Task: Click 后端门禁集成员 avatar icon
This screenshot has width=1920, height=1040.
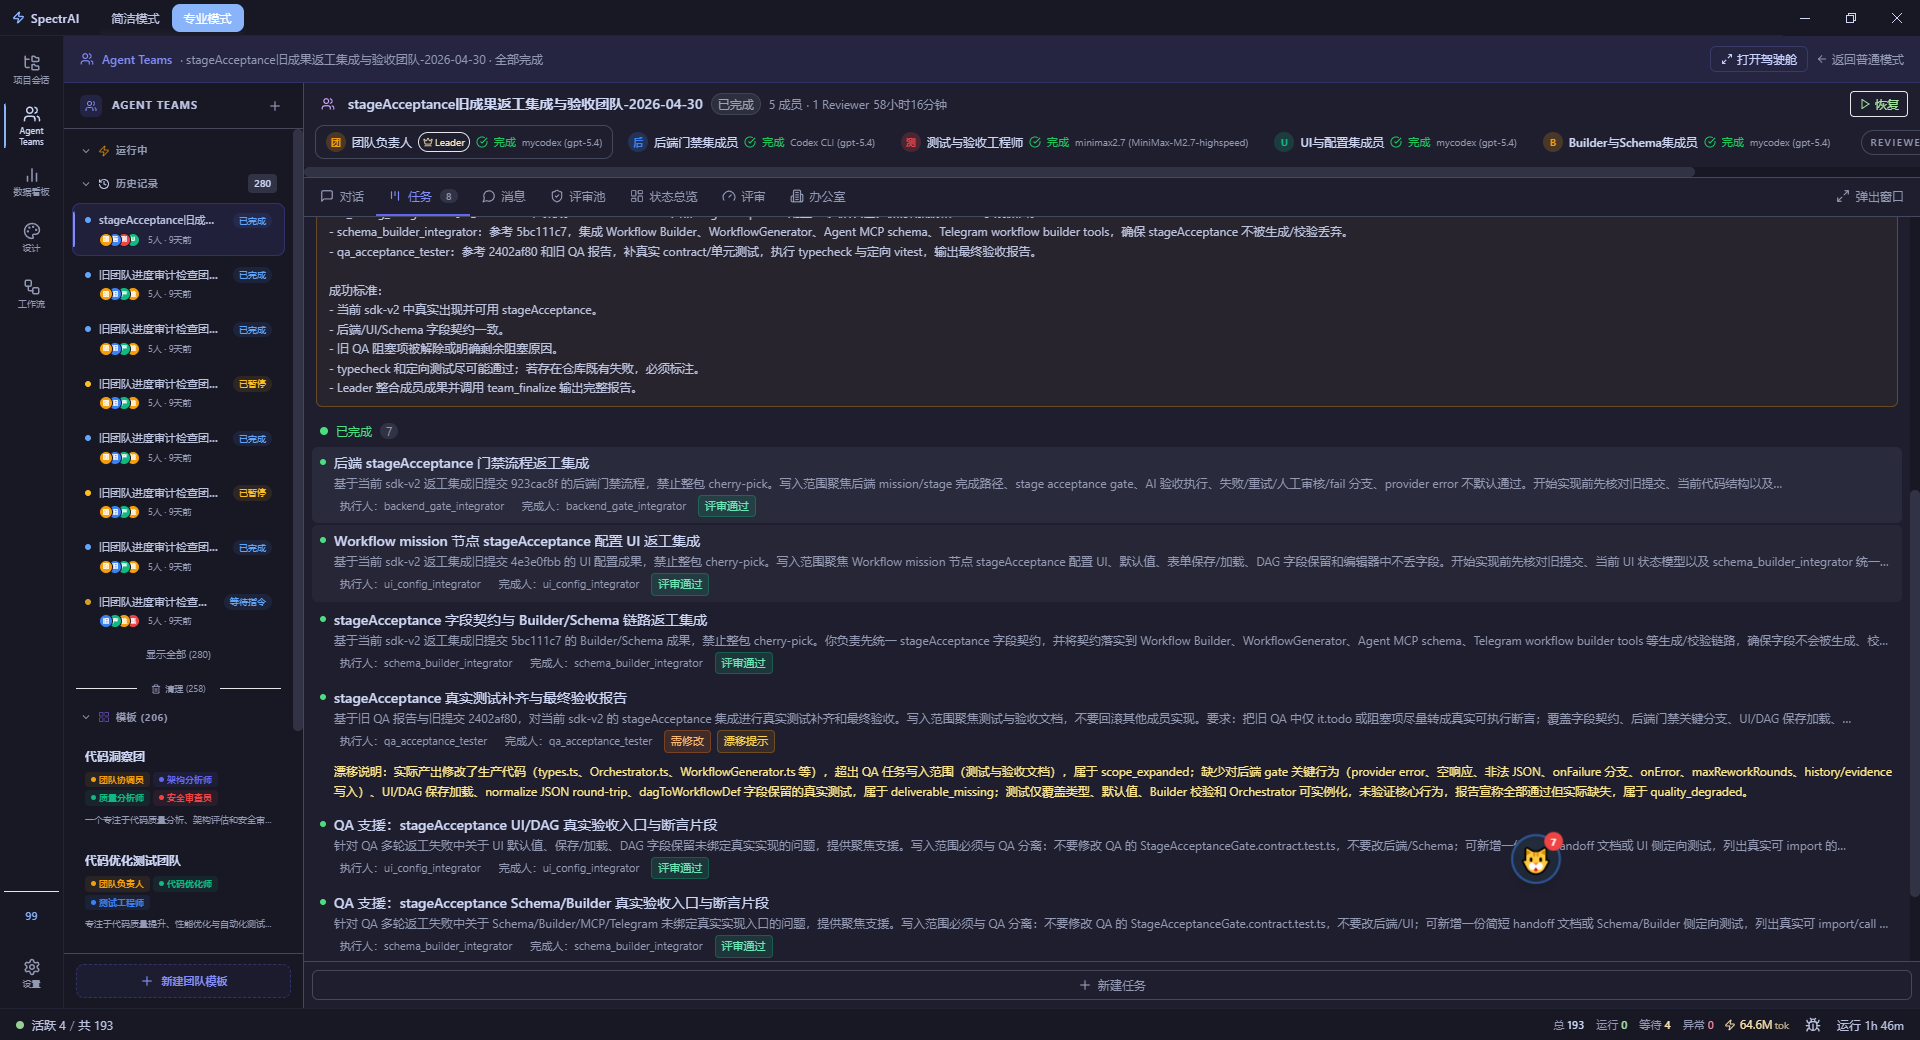Action: (x=638, y=142)
